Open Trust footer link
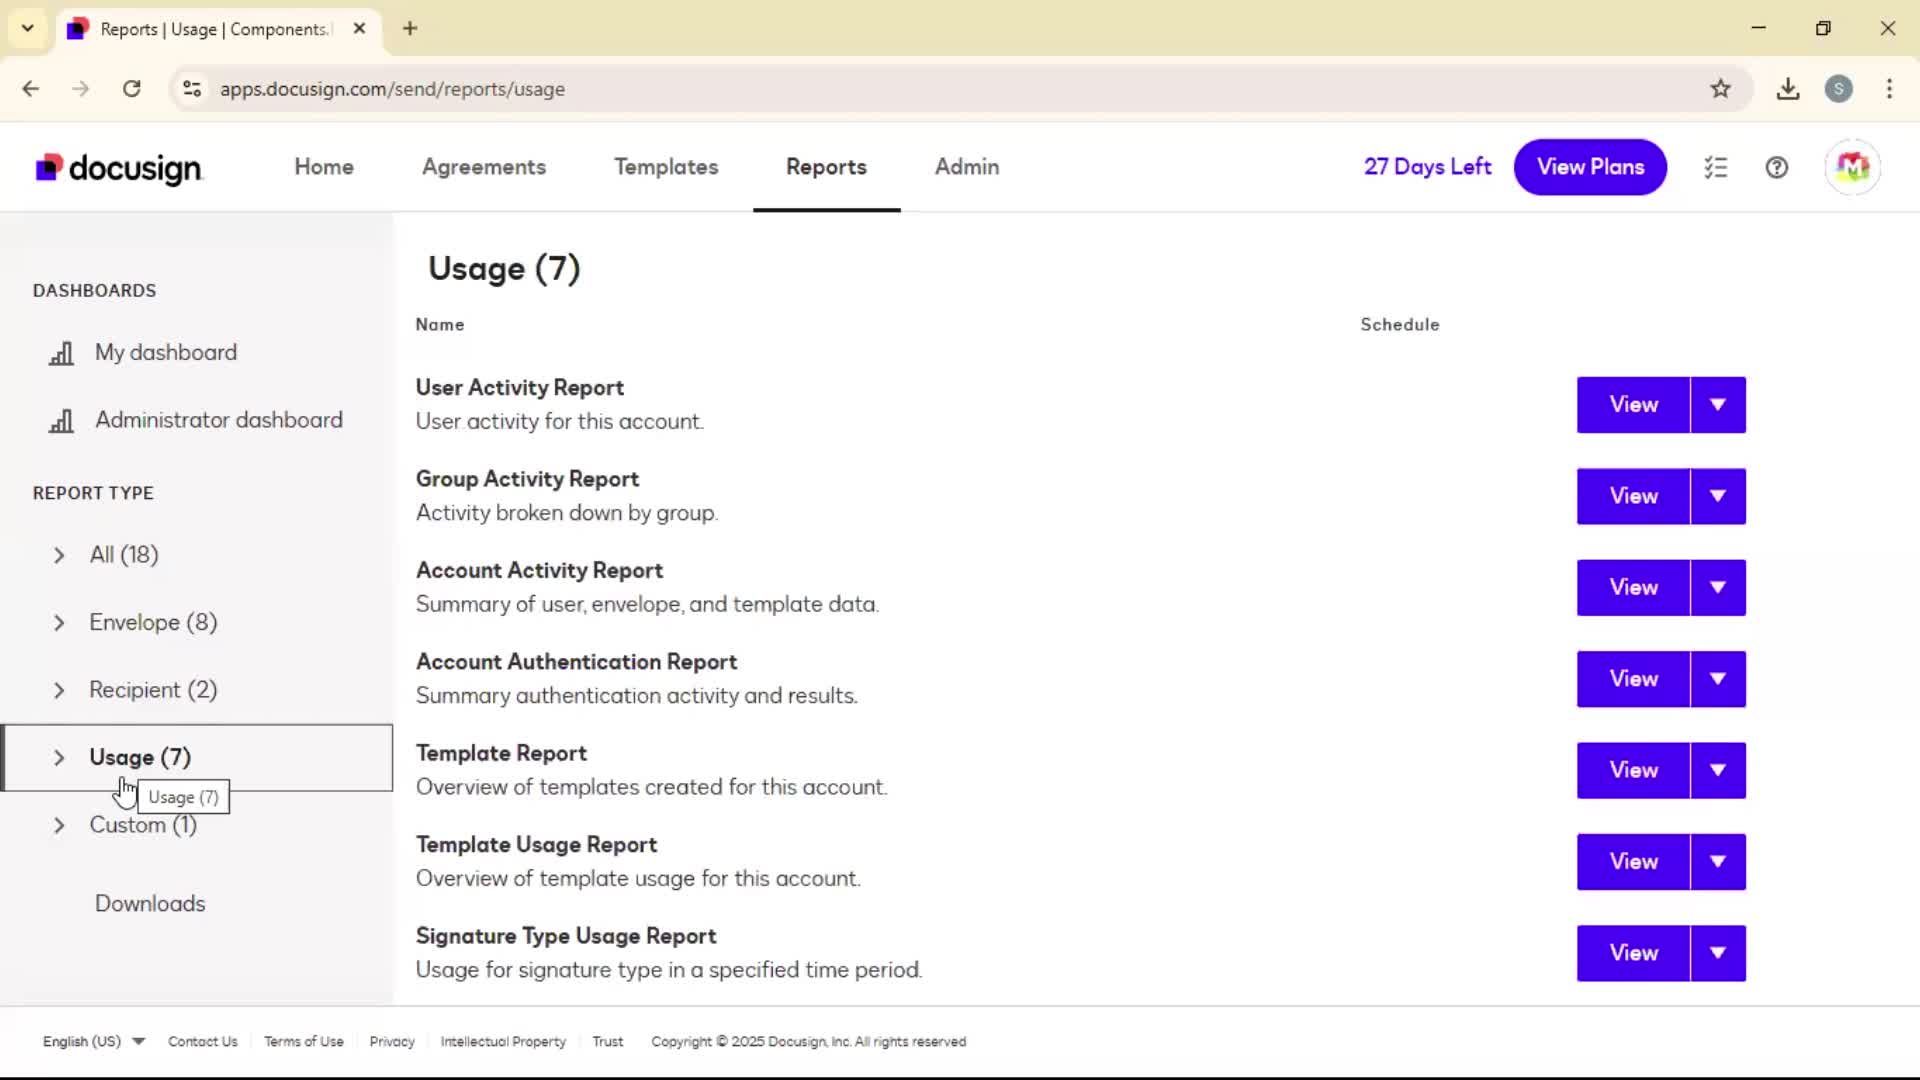This screenshot has height=1080, width=1920. (608, 1041)
